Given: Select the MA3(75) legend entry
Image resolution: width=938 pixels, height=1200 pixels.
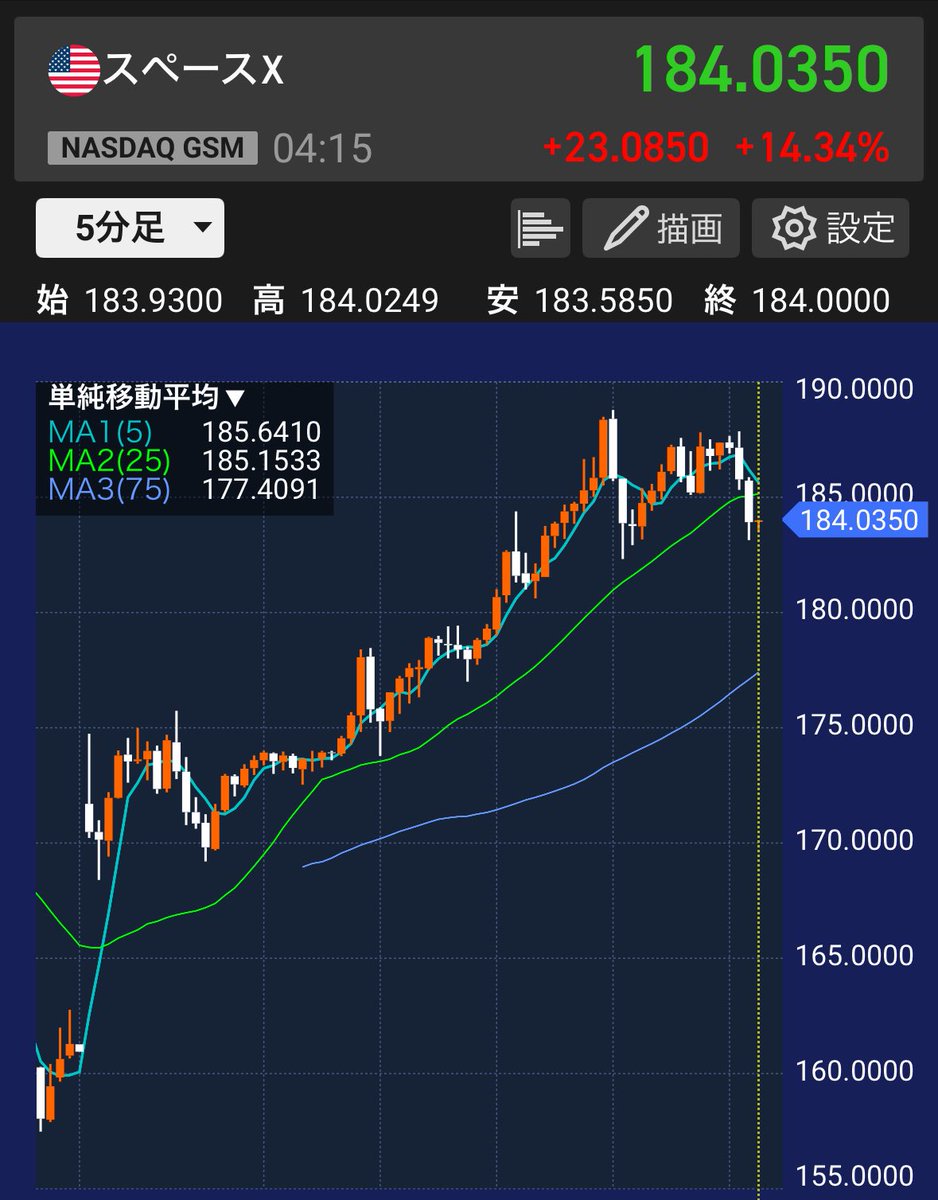Looking at the screenshot, I should (108, 490).
